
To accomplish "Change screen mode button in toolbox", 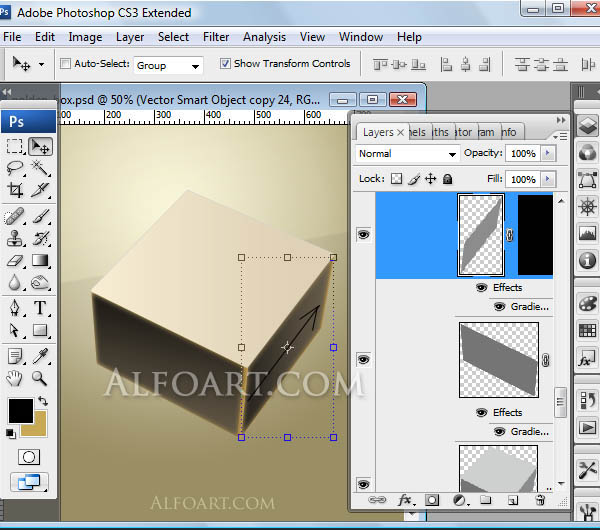I will (x=29, y=482).
